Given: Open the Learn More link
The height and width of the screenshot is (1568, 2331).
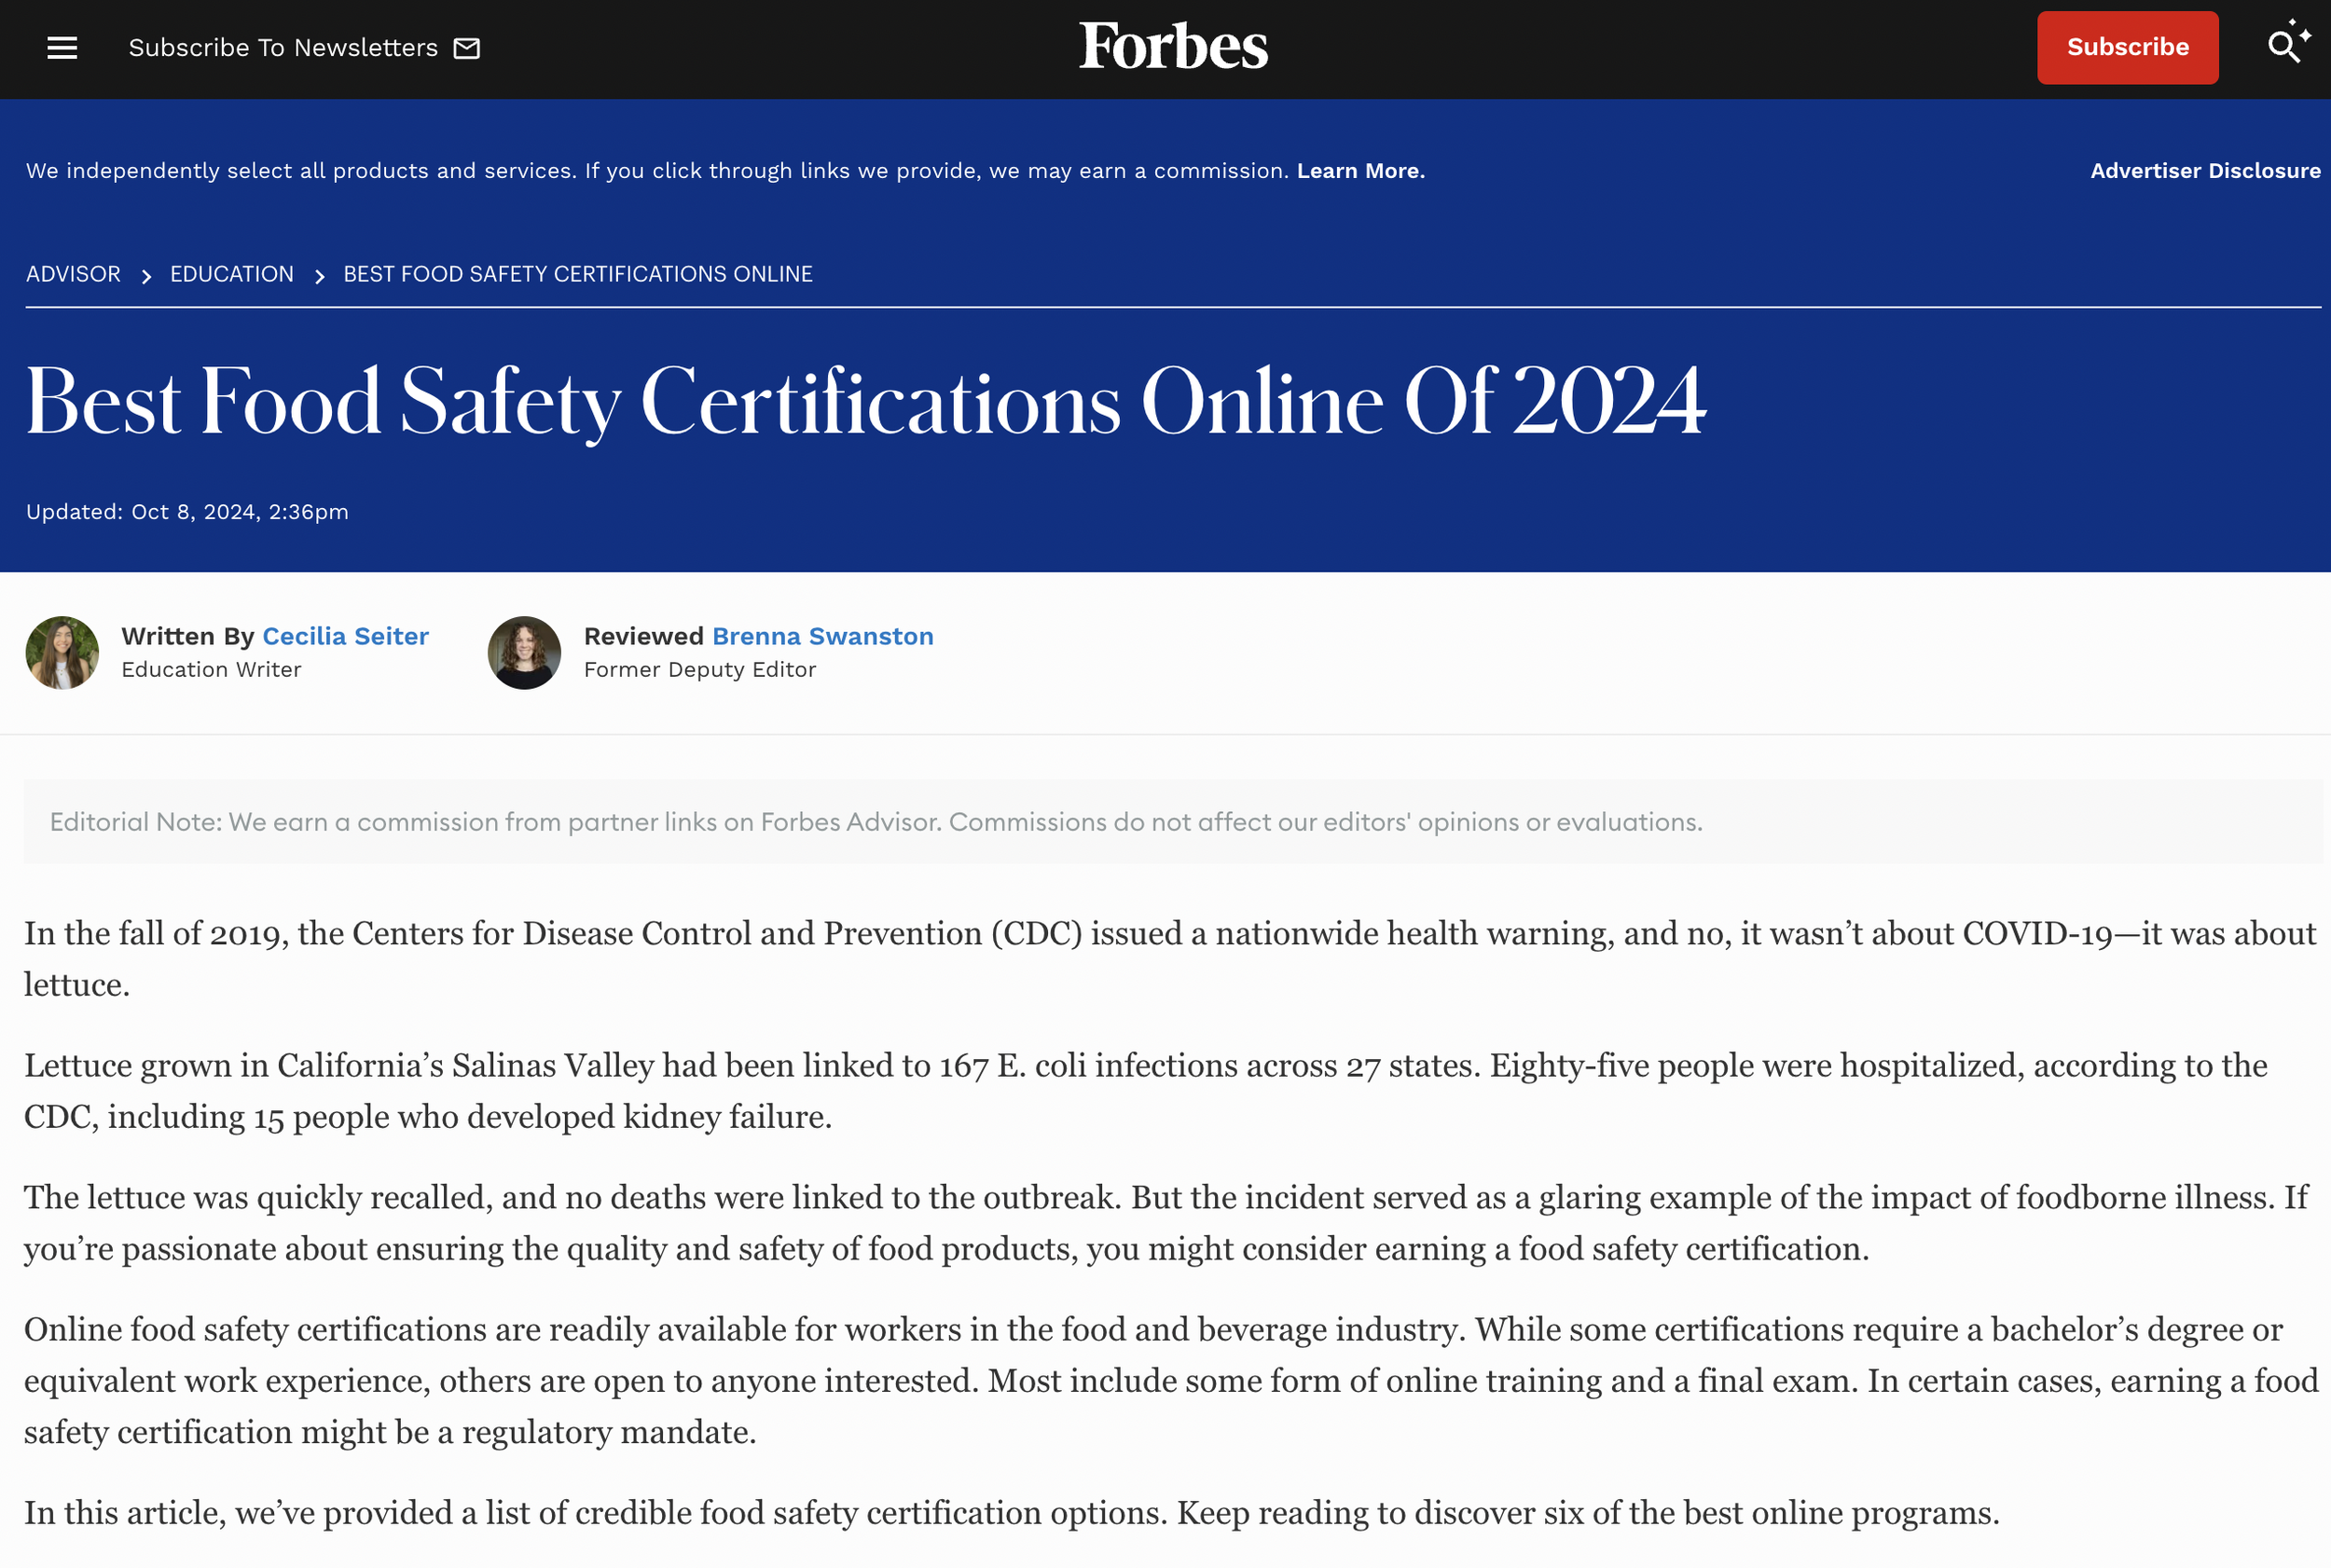Looking at the screenshot, I should pyautogui.click(x=1360, y=170).
